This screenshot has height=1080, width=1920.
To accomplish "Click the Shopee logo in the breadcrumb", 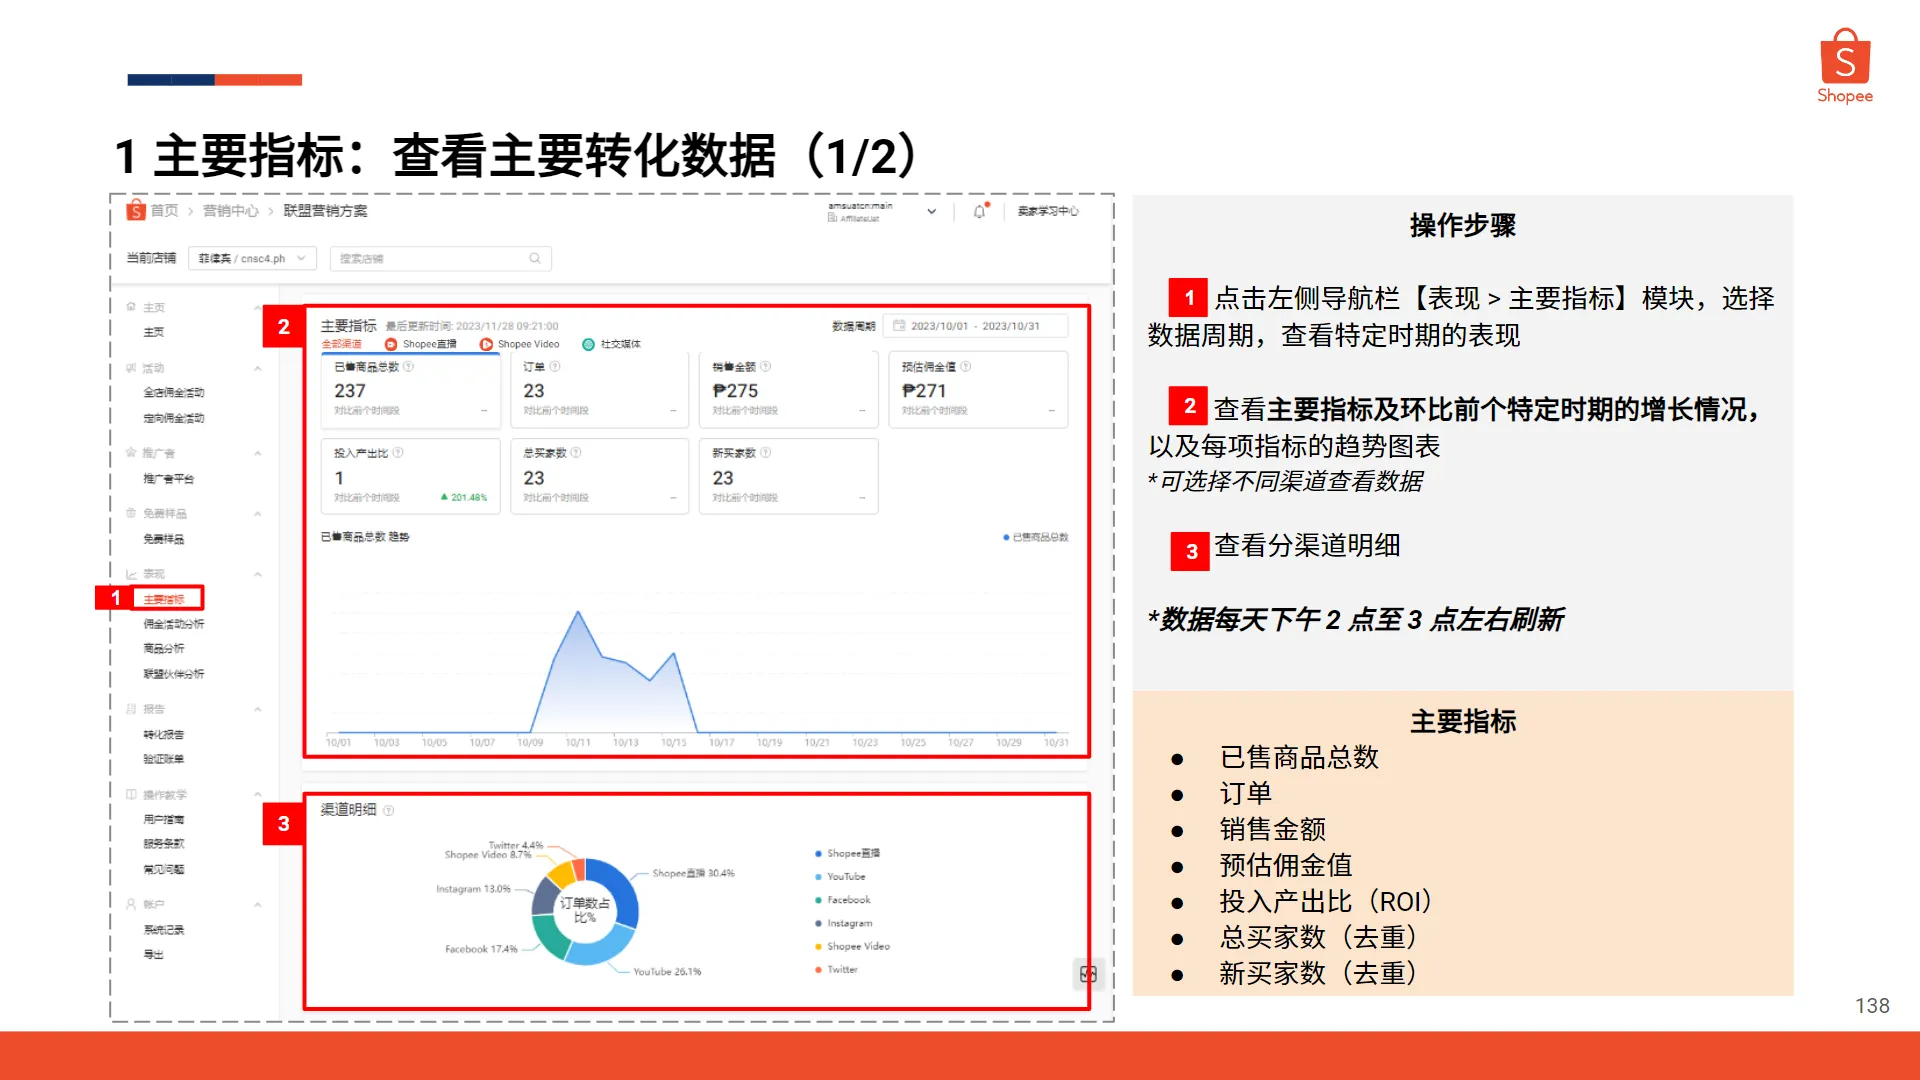I will click(x=136, y=210).
